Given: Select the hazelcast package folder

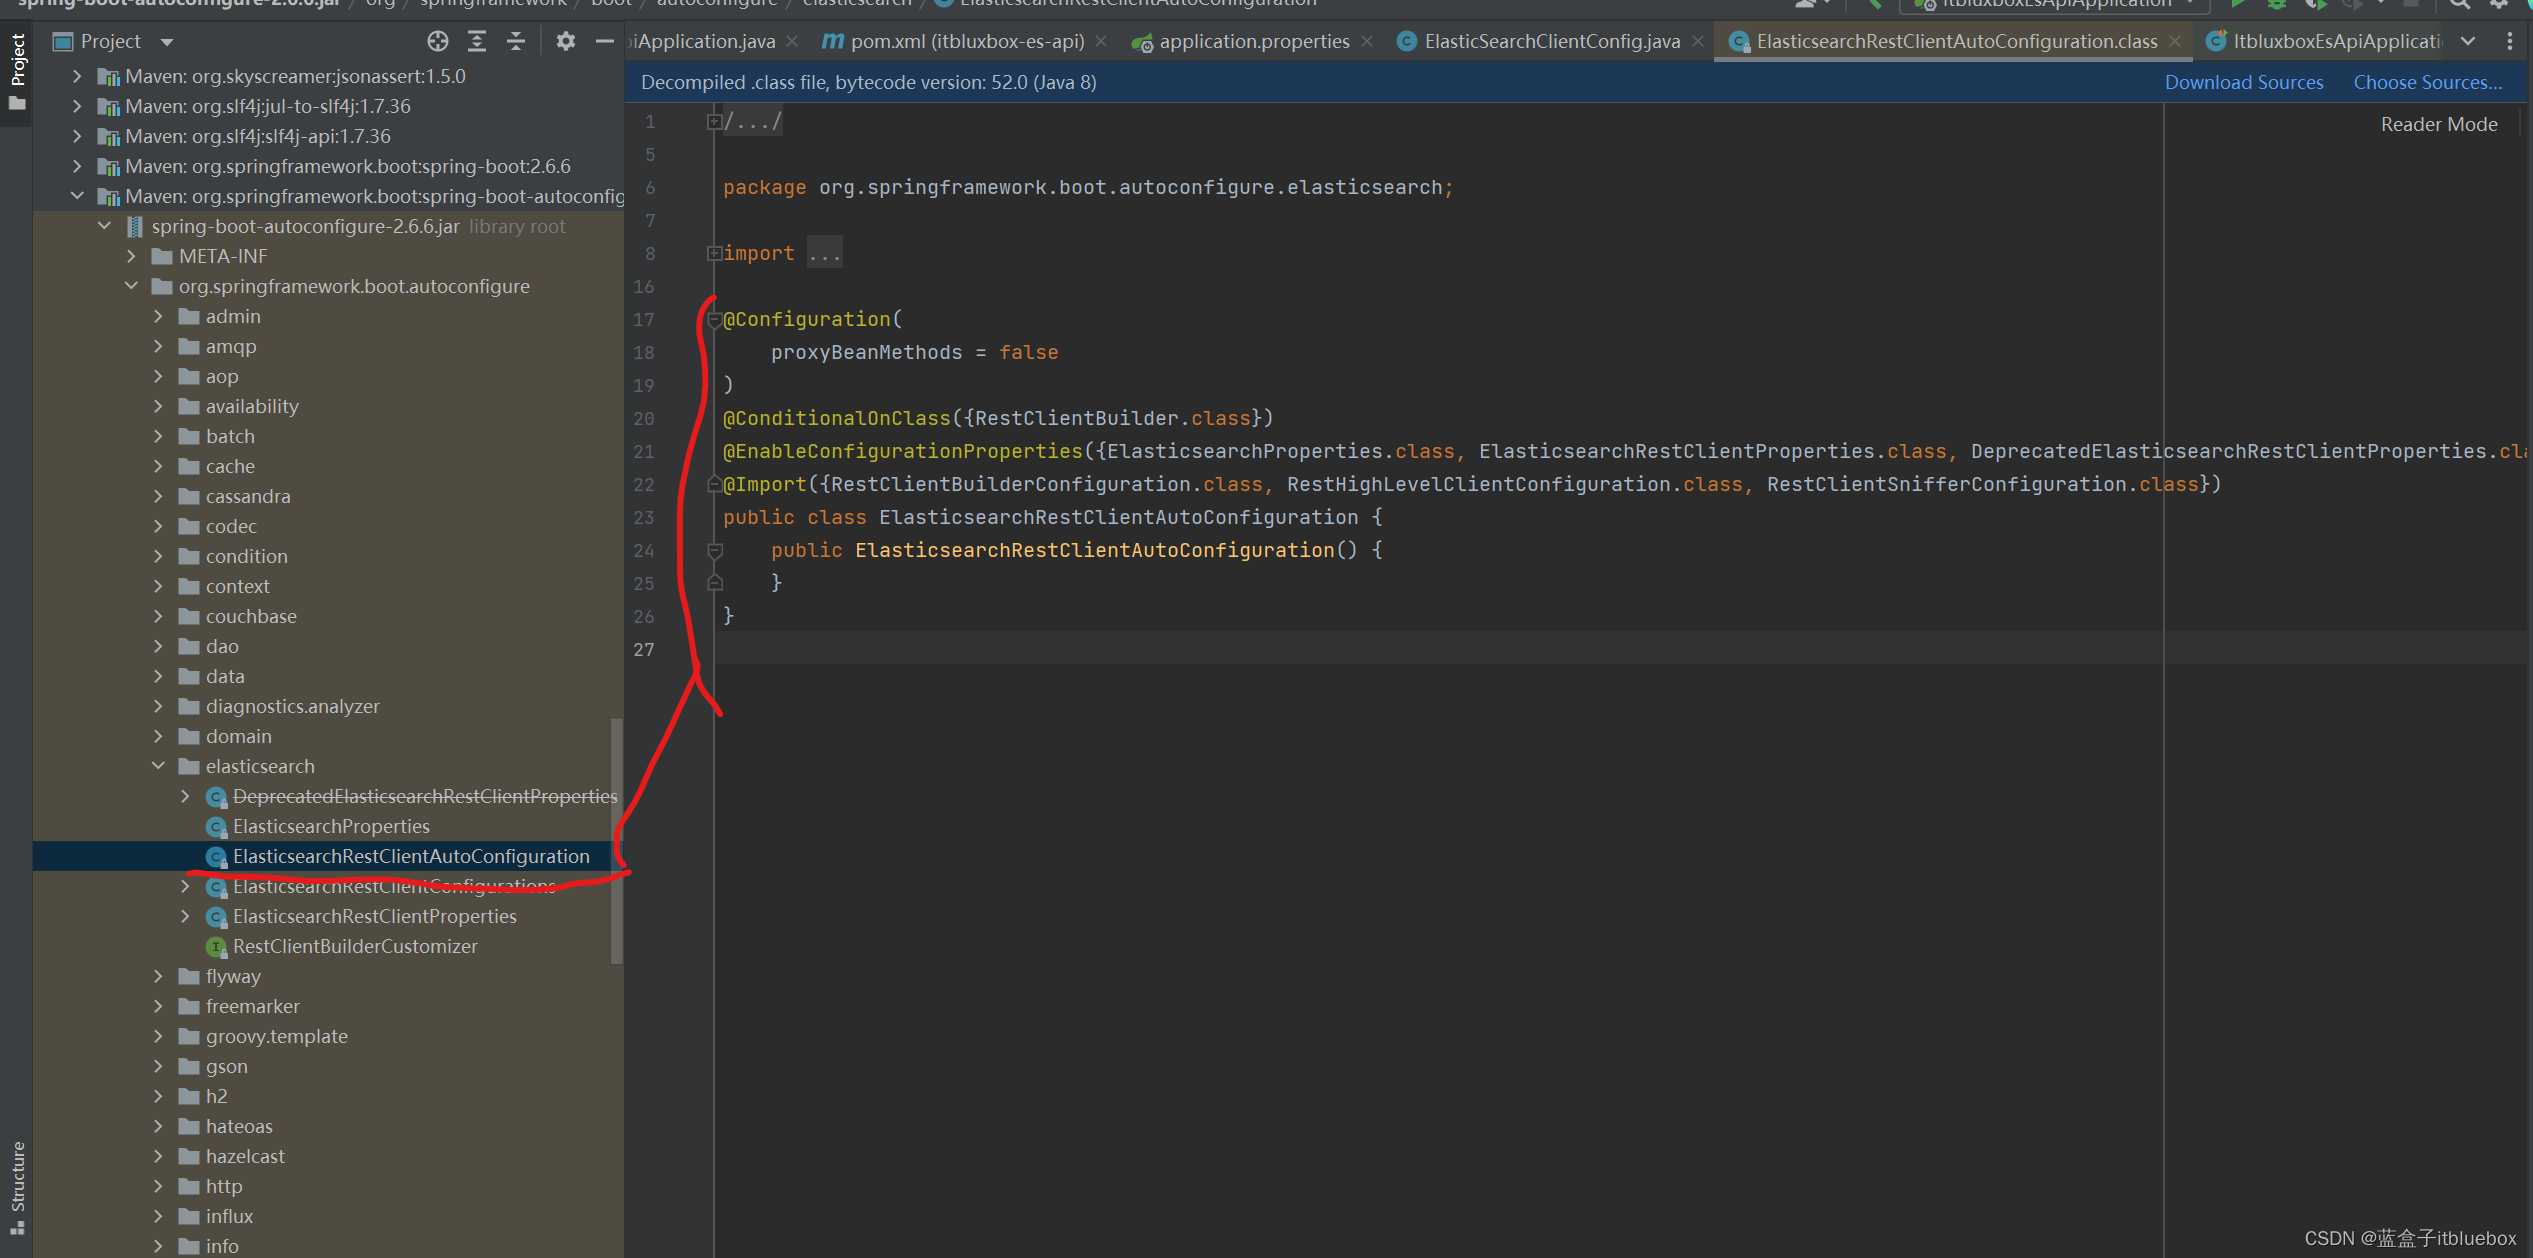Looking at the screenshot, I should (244, 1156).
